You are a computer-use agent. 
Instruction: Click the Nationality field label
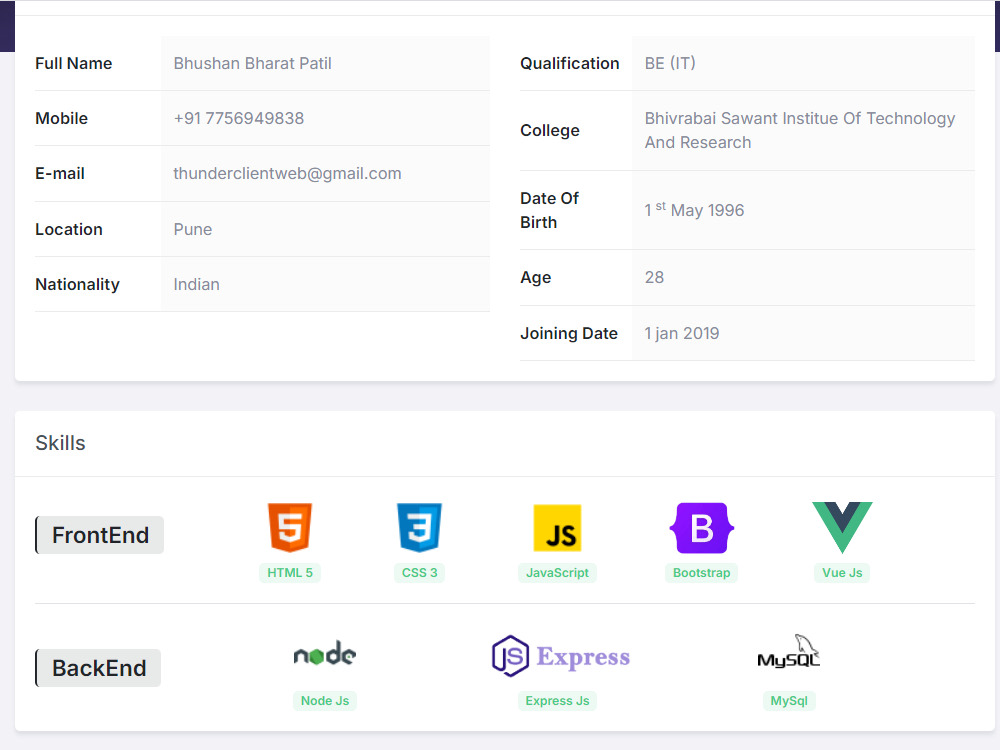tap(77, 284)
